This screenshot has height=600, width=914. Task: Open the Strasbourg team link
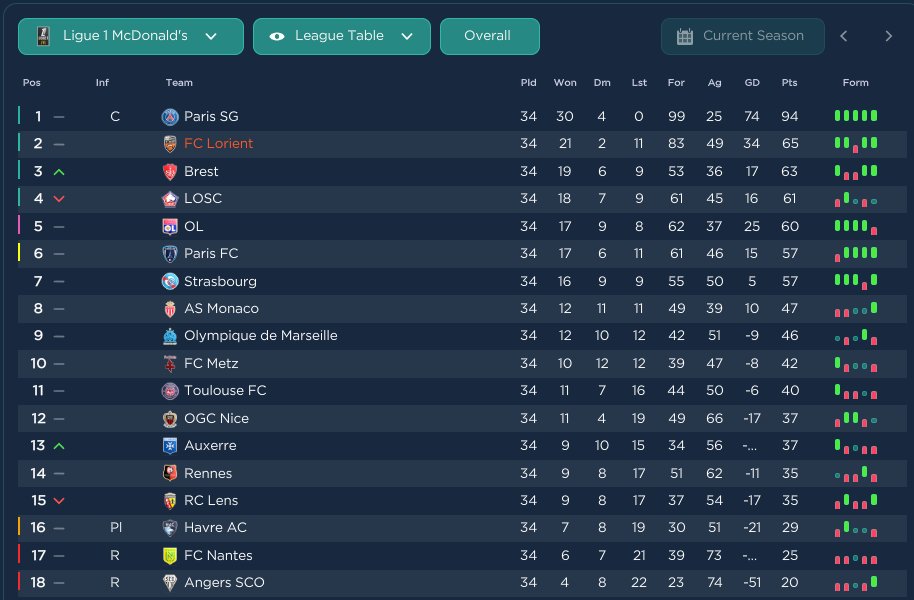click(220, 282)
